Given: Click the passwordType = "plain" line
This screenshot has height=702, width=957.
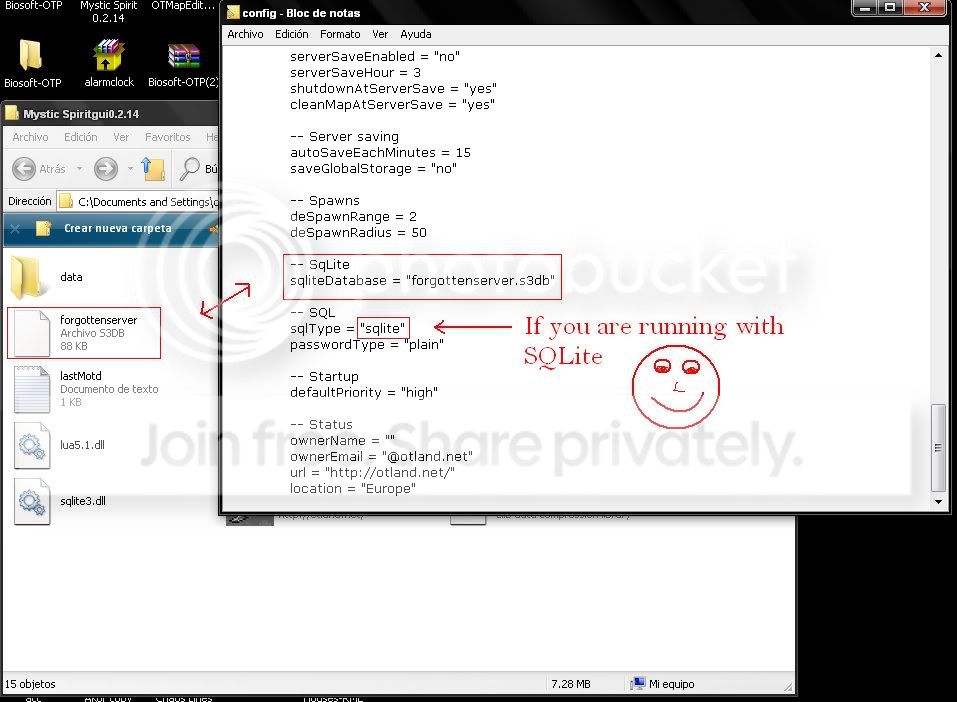Looking at the screenshot, I should [367, 345].
